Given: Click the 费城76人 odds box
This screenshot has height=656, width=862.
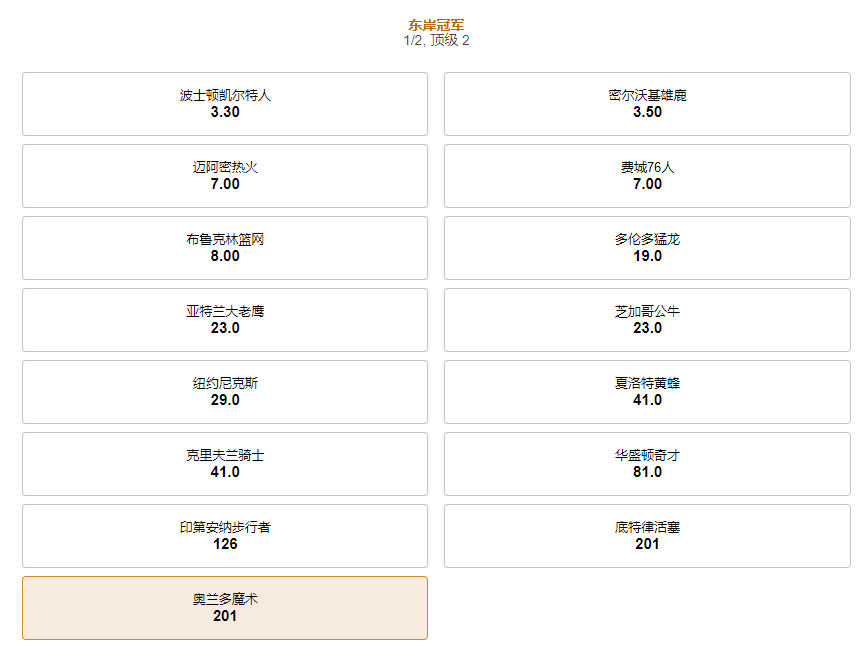Looking at the screenshot, I should [647, 176].
